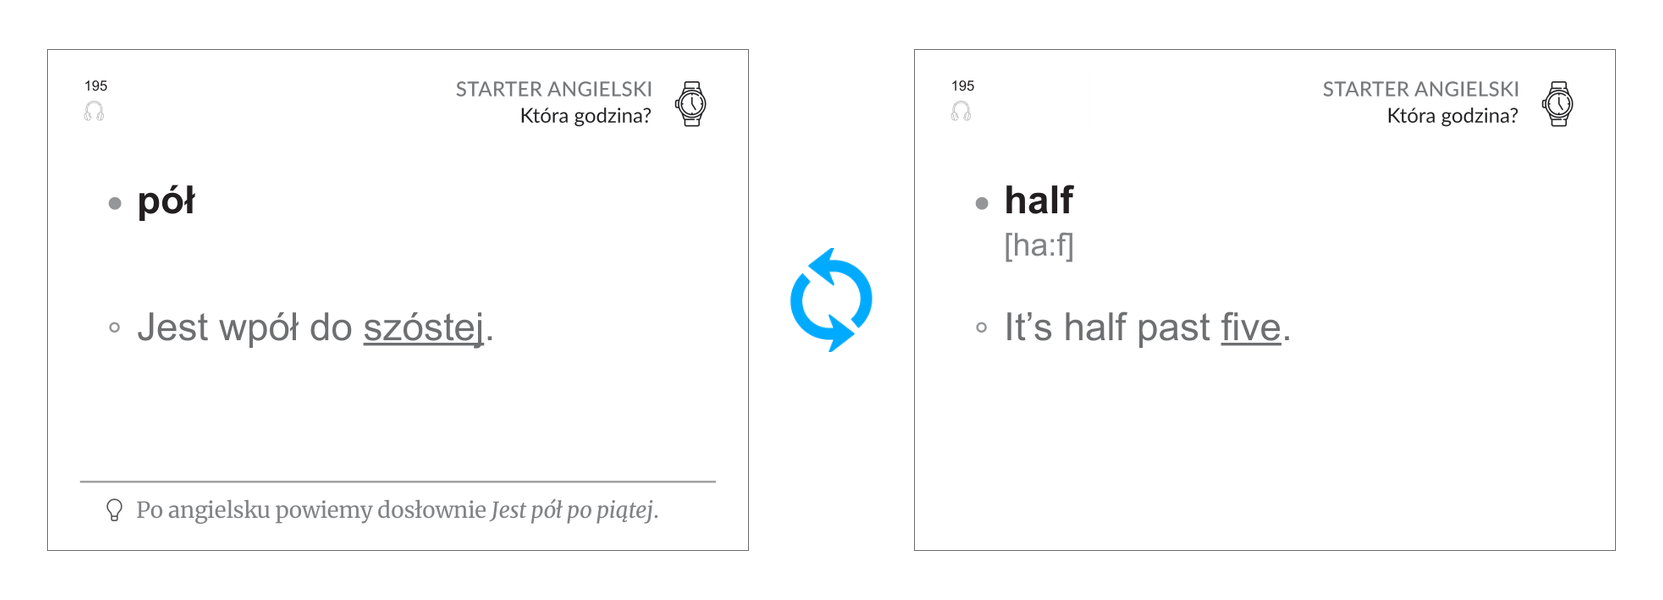Click the hint 'Po angielsku powiemy dosłownie'
The image size is (1663, 600).
point(311,510)
